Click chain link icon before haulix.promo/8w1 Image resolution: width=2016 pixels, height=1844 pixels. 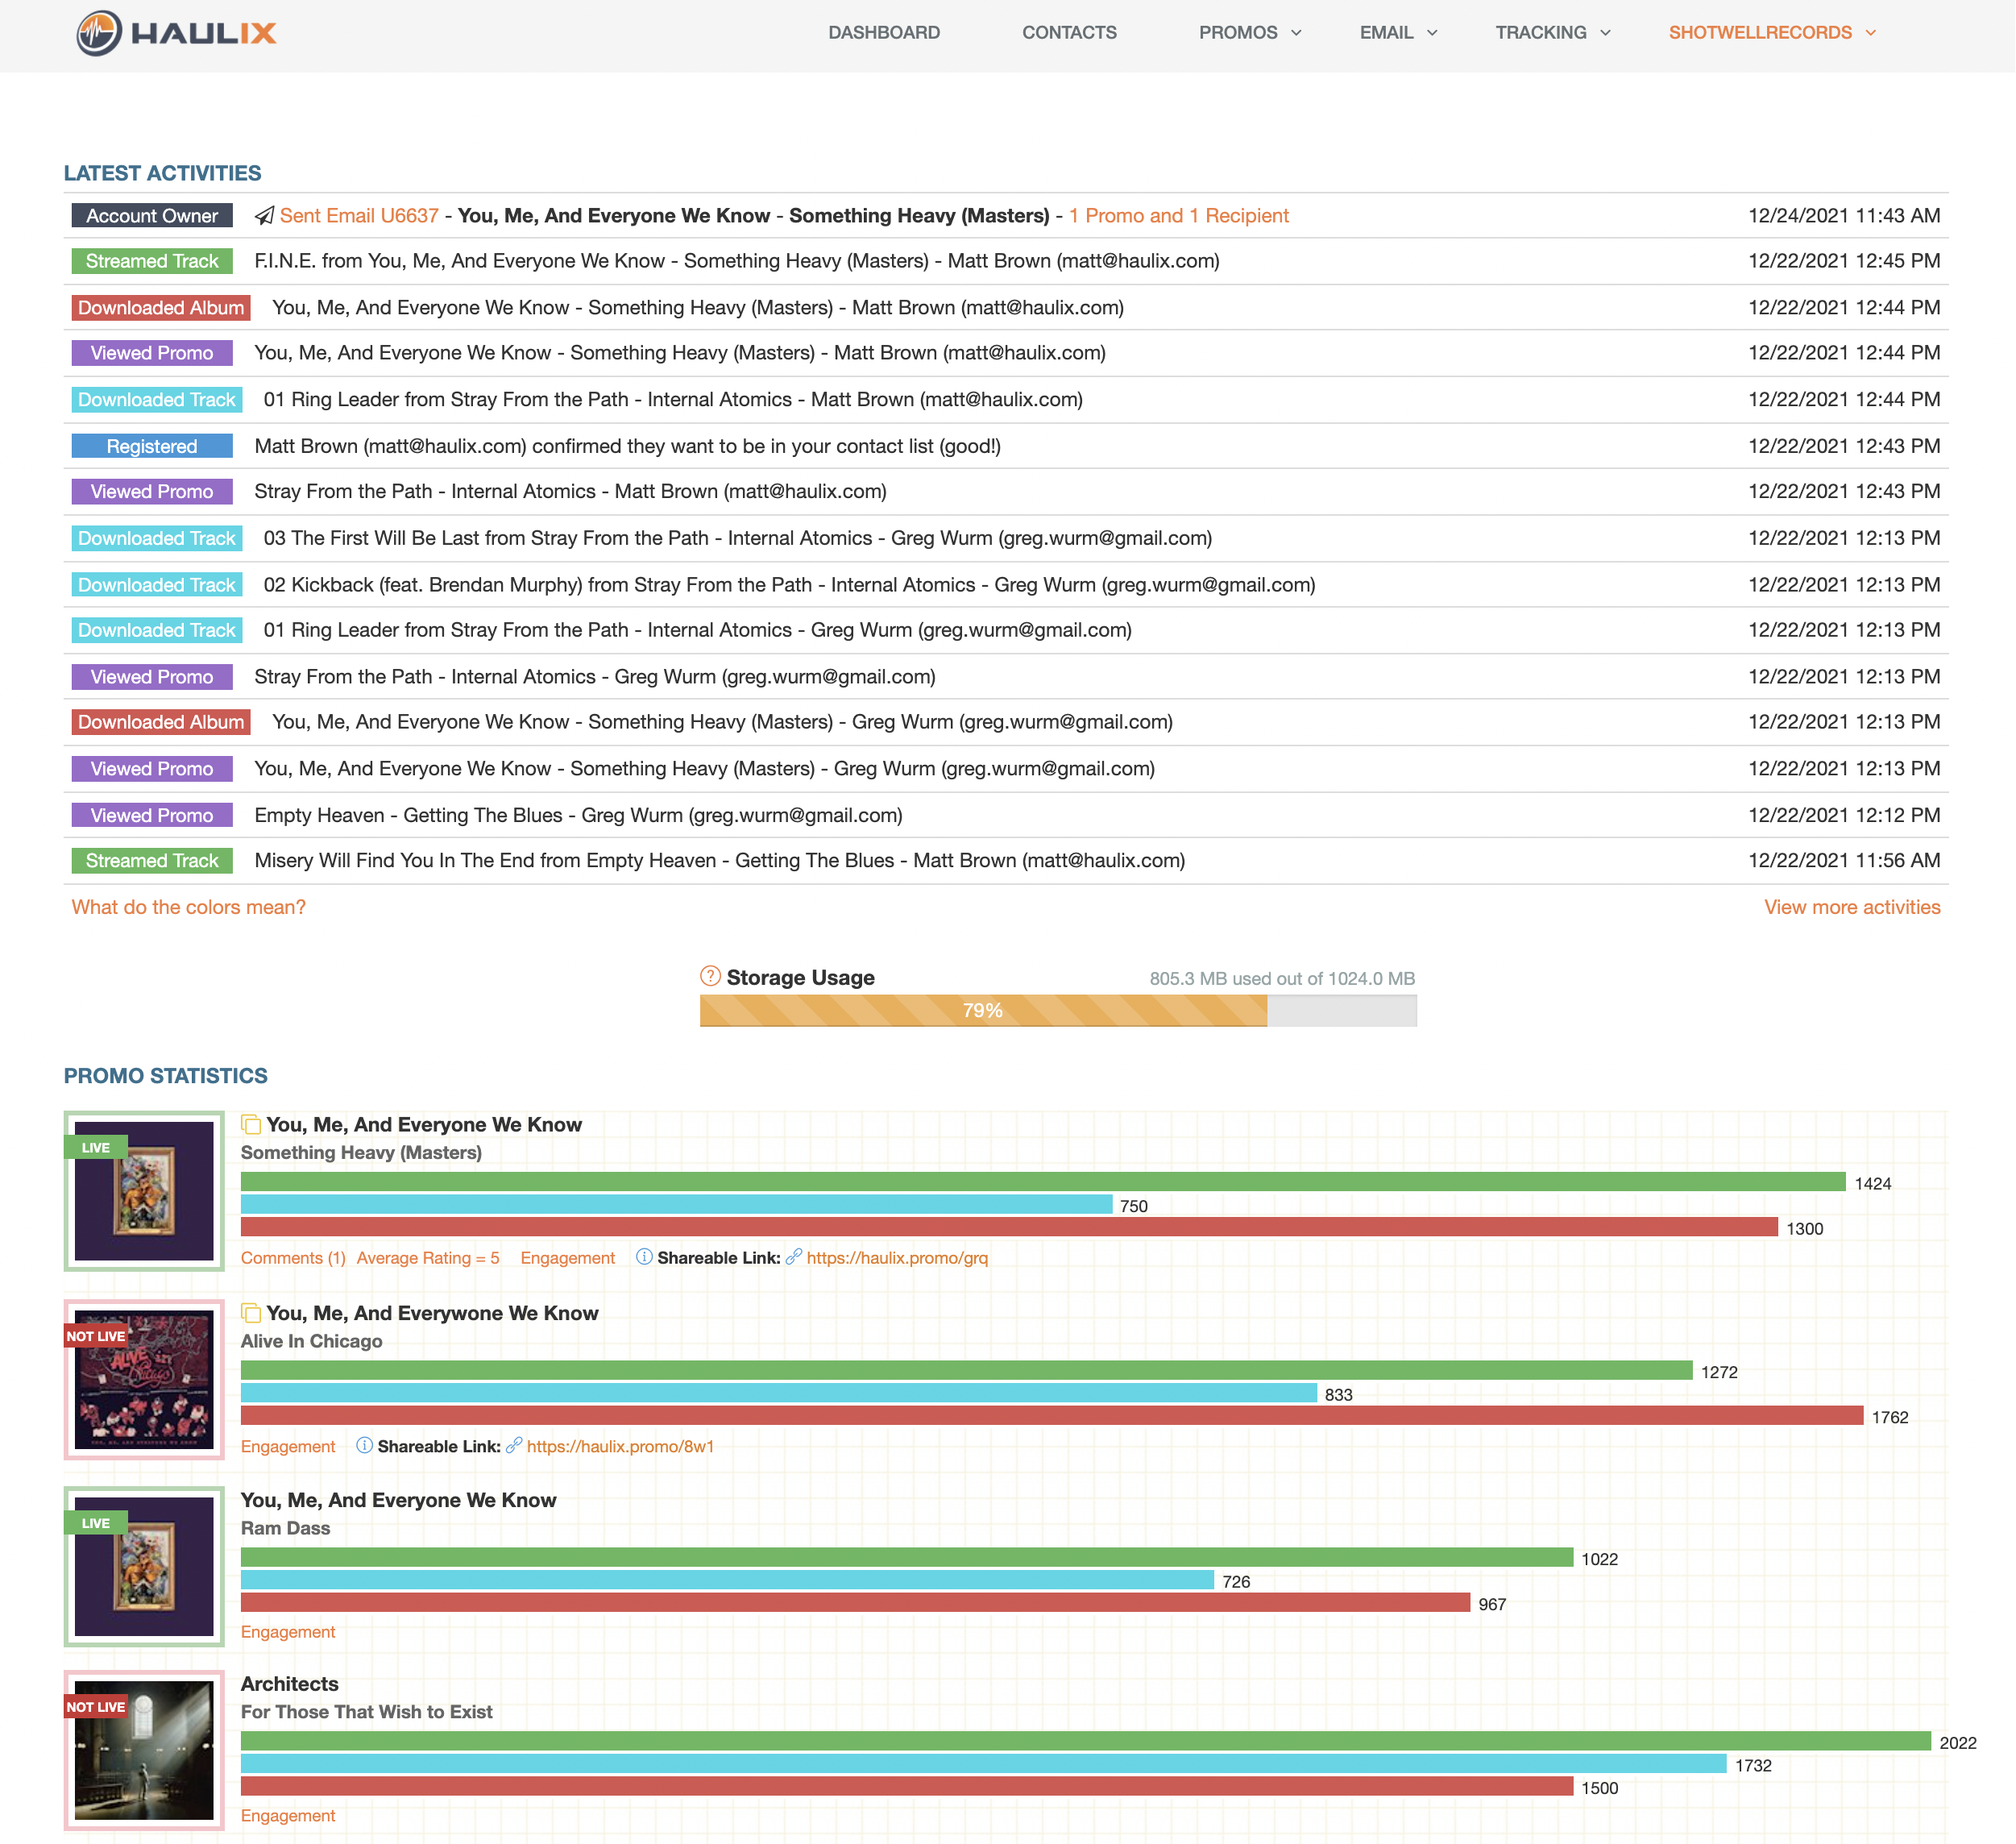click(x=514, y=1446)
